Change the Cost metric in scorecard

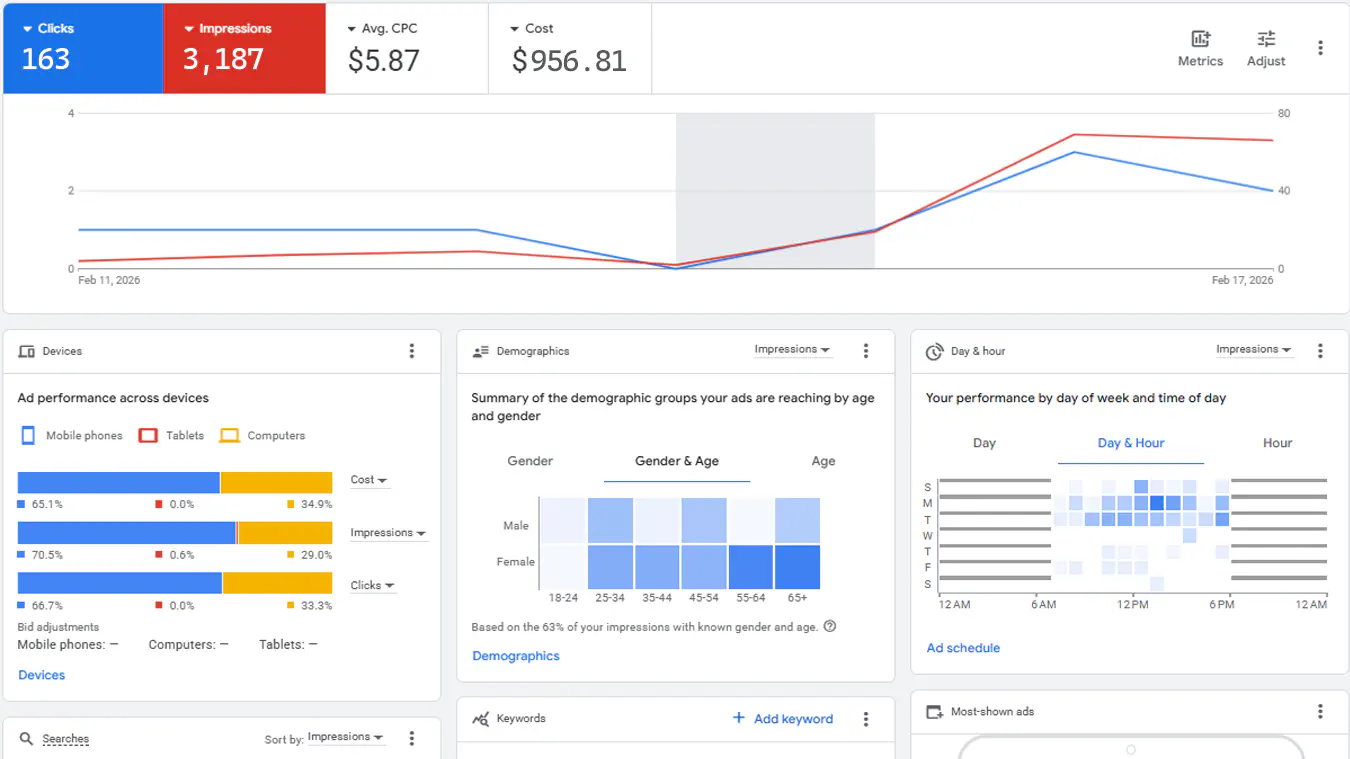point(516,29)
